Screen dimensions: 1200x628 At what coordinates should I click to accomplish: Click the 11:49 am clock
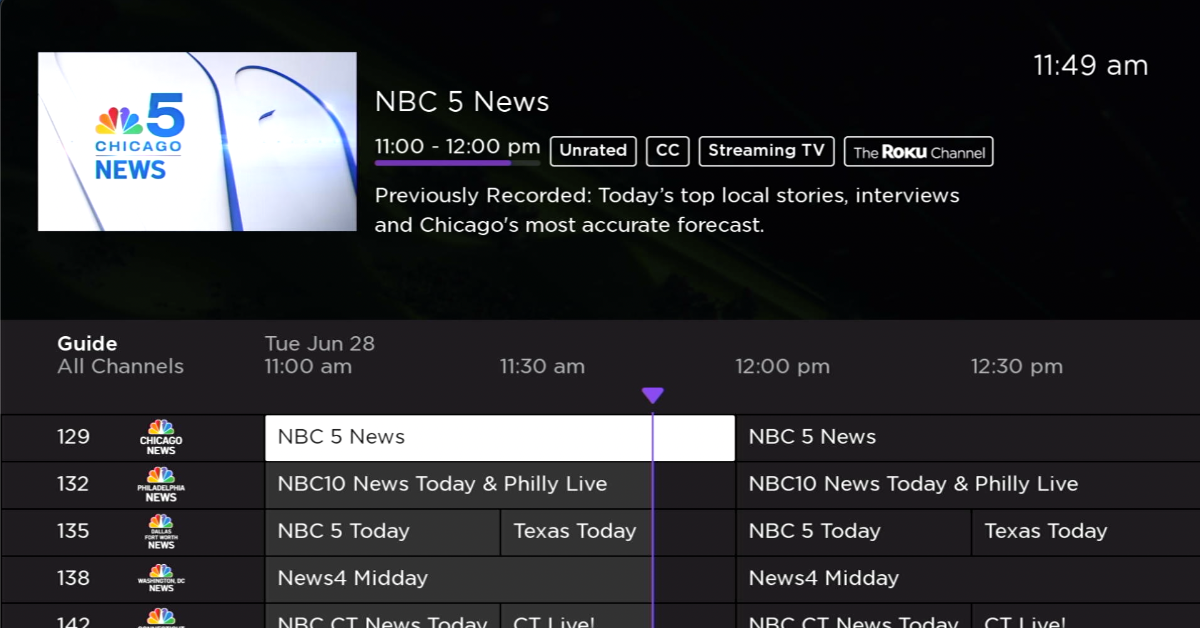[1091, 66]
